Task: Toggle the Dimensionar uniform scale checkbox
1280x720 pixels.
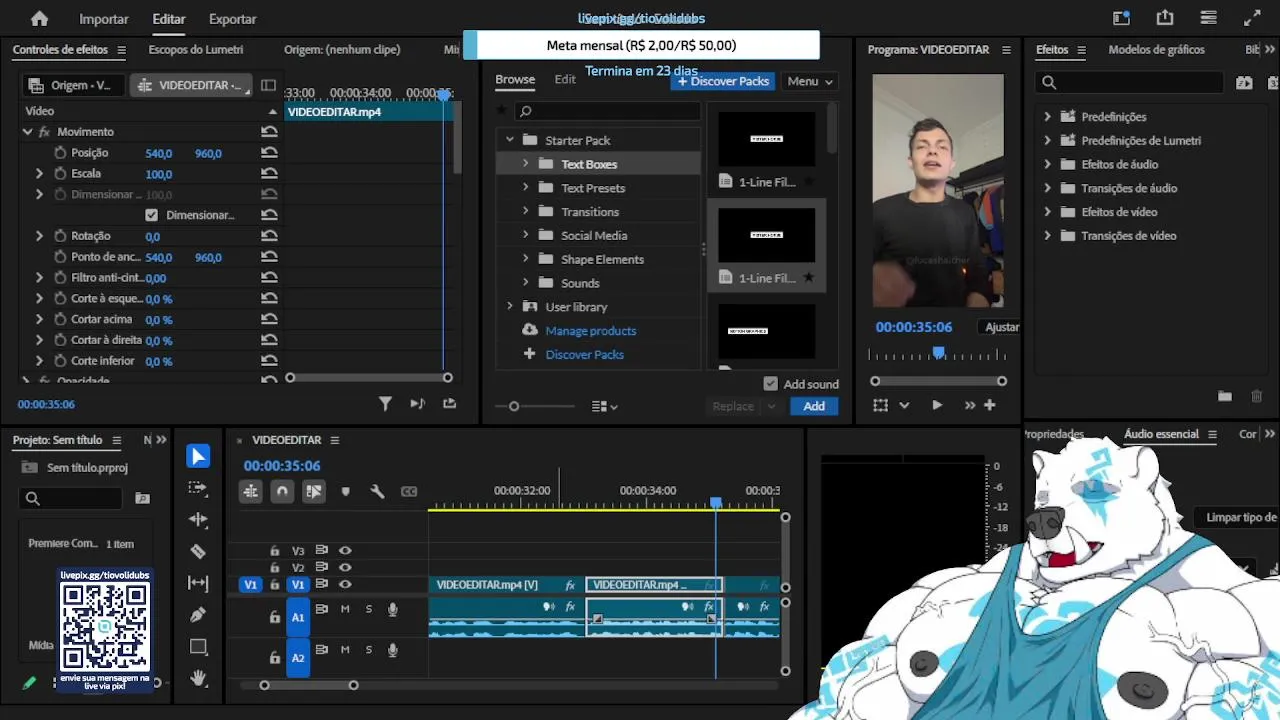Action: point(151,215)
